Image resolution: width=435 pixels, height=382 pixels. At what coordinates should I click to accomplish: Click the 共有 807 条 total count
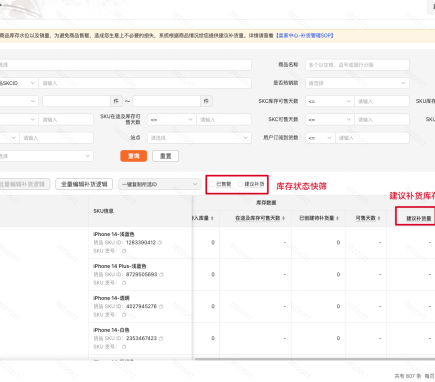408,376
